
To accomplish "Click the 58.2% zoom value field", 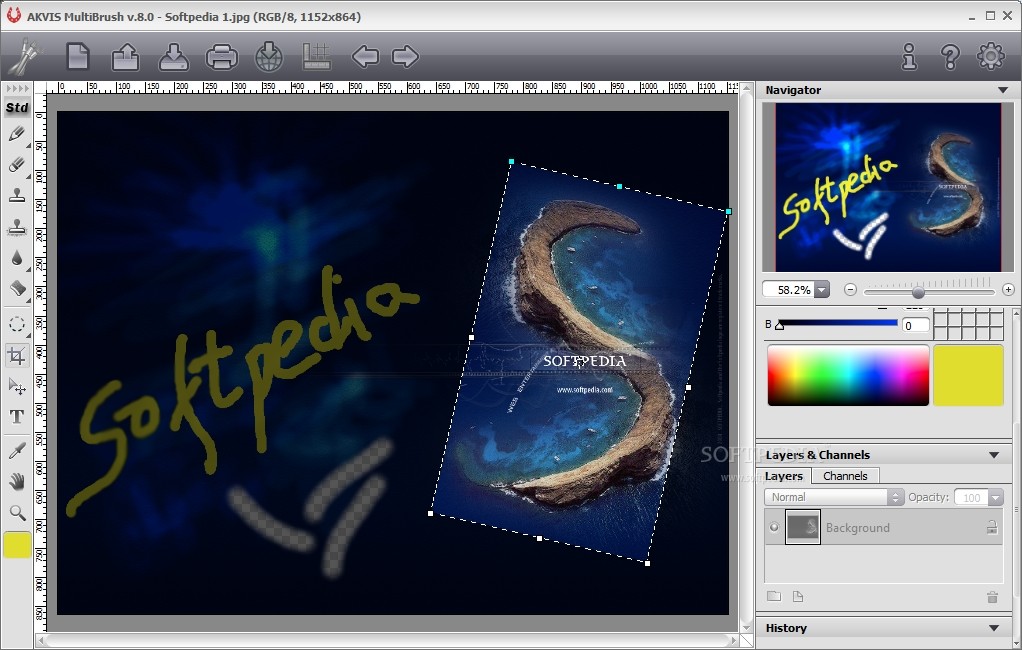I will 789,289.
